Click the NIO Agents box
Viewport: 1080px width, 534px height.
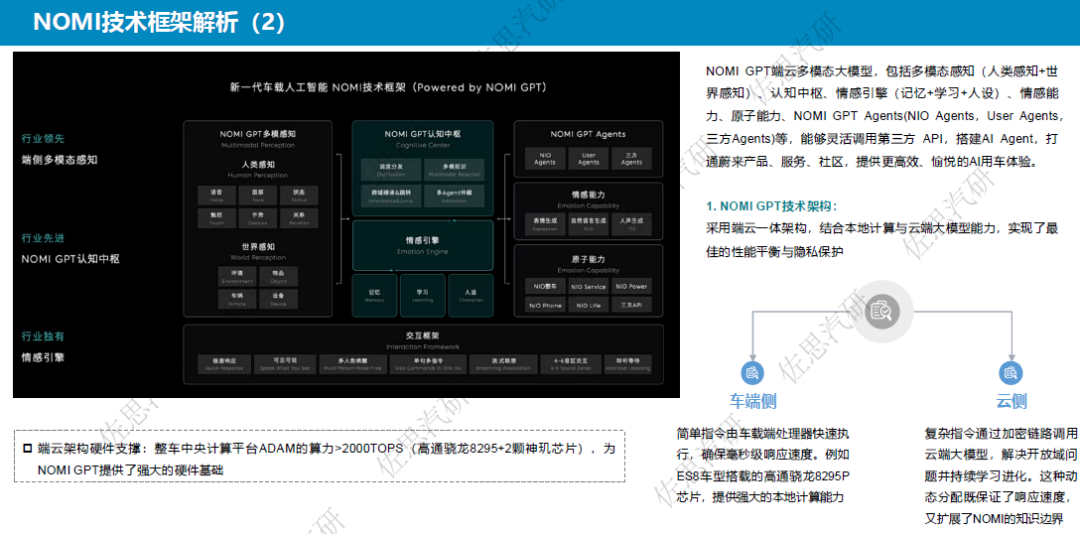click(x=545, y=158)
